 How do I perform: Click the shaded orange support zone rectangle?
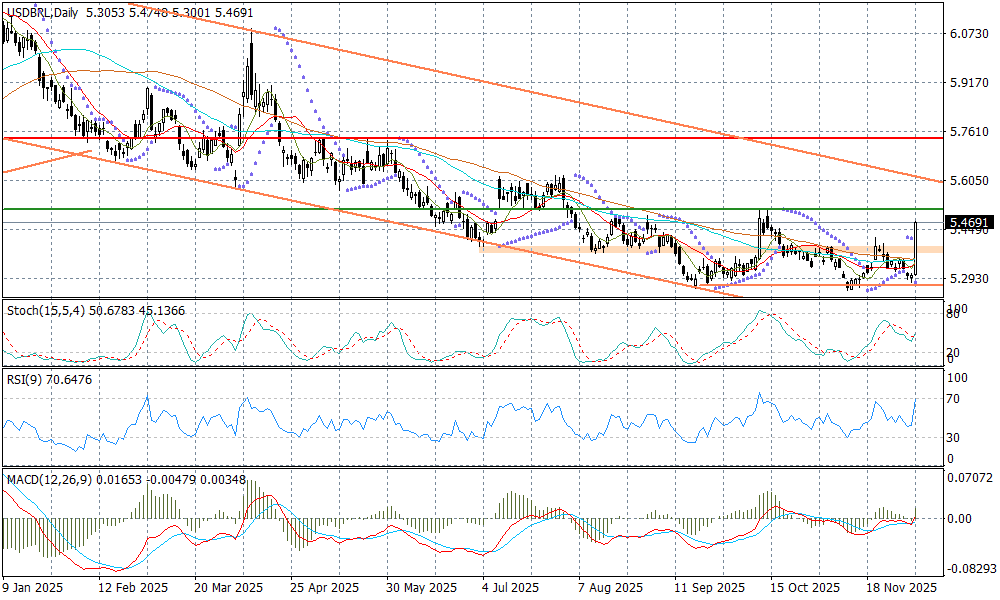pyautogui.click(x=700, y=248)
